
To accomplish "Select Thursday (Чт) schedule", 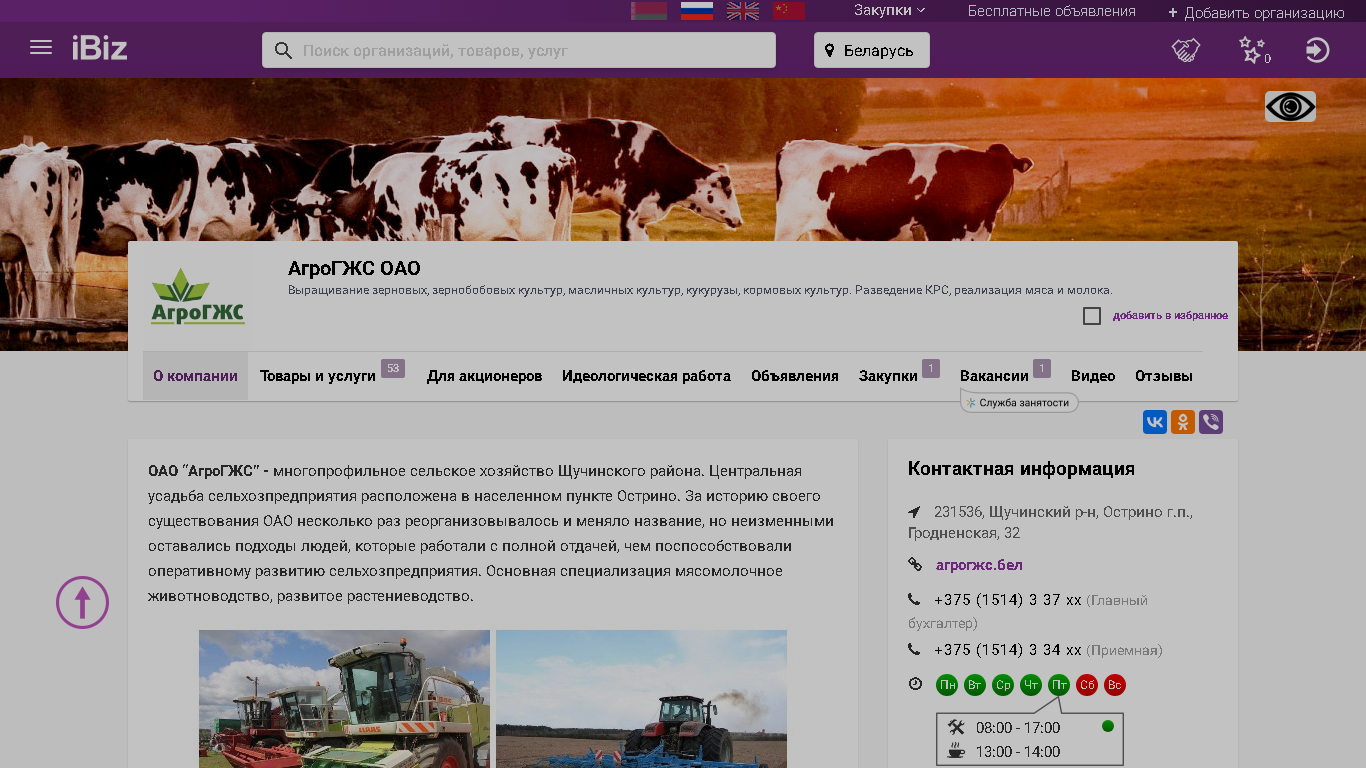I will click(1031, 685).
